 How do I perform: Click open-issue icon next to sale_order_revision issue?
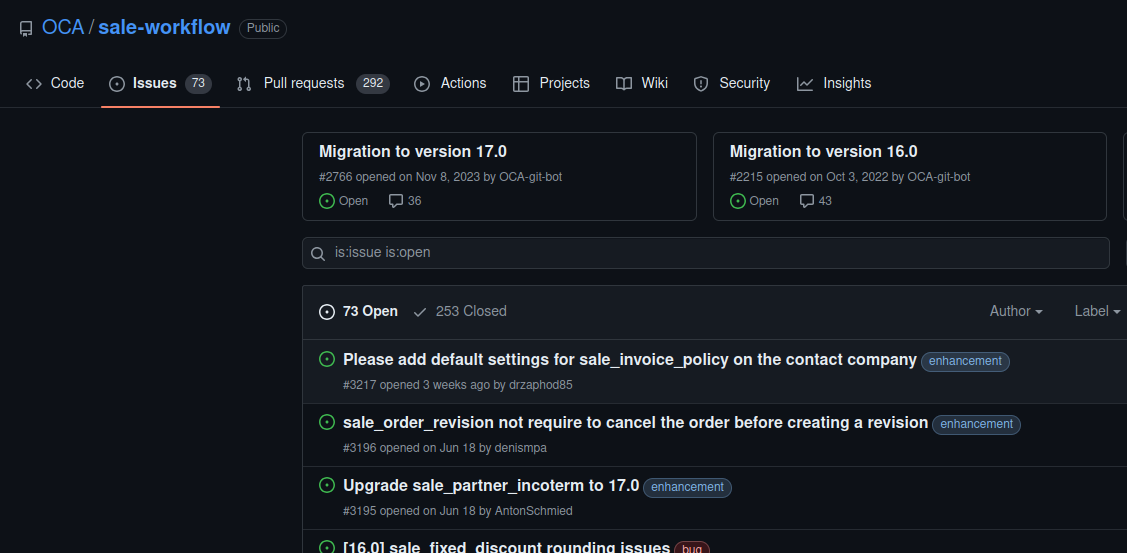pyautogui.click(x=326, y=422)
